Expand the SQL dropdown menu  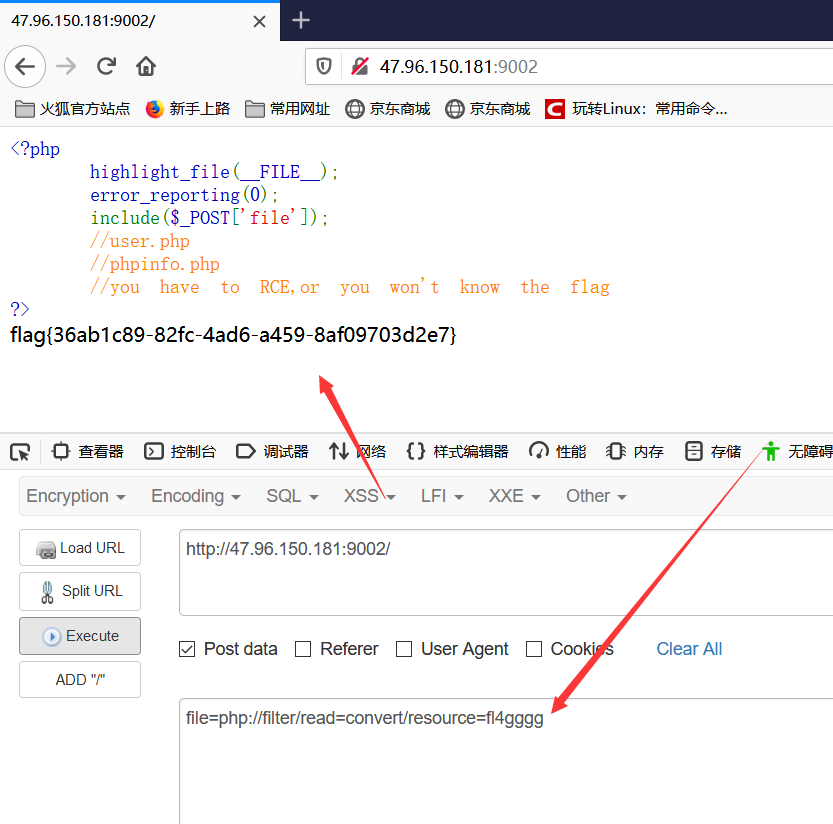click(292, 496)
